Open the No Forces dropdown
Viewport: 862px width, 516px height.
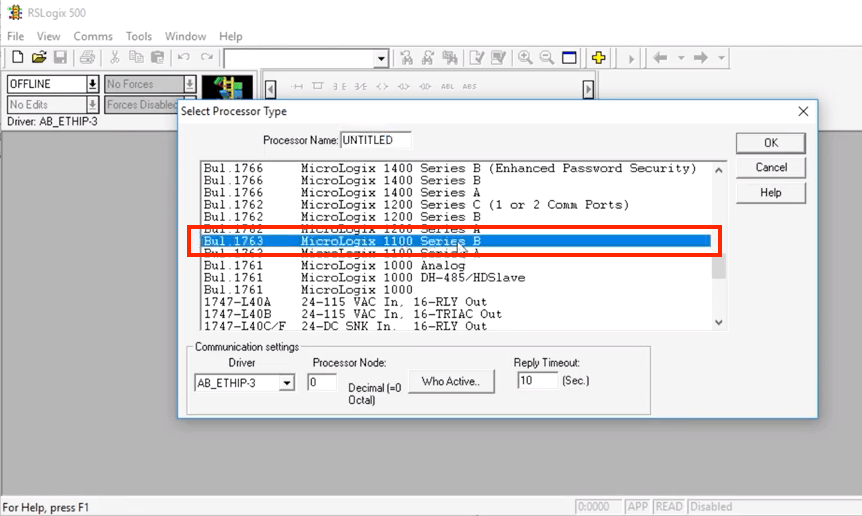coord(190,84)
